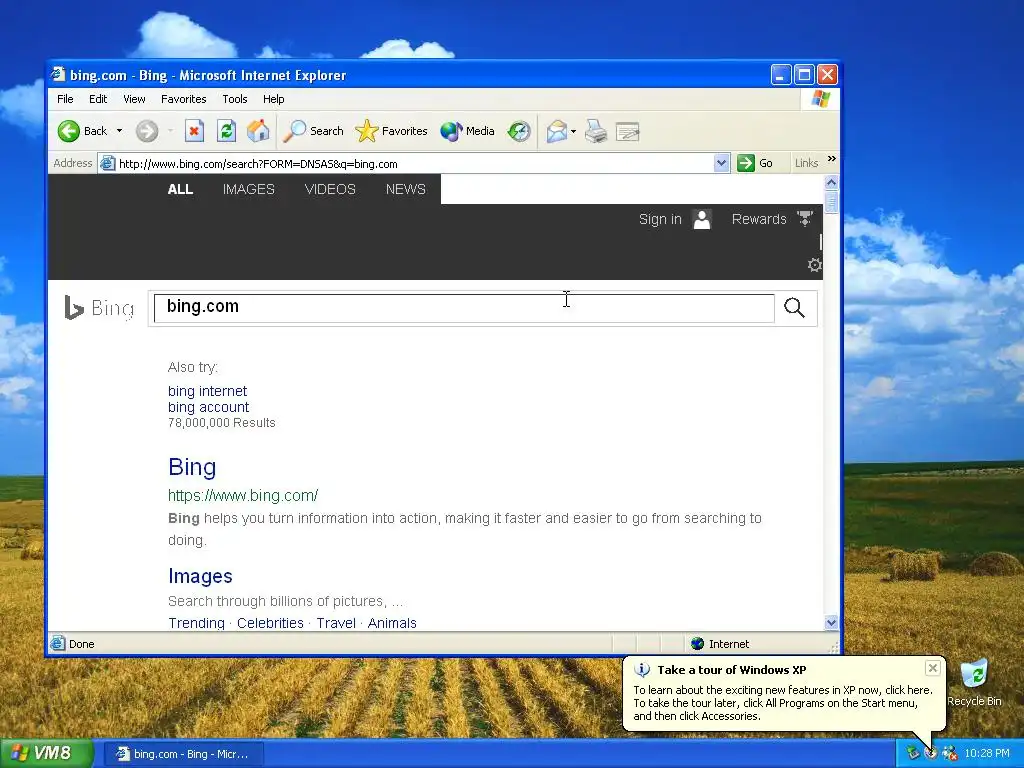Screen dimensions: 1024x768
Task: Expand the Forward button history dropdown
Action: pos(170,131)
